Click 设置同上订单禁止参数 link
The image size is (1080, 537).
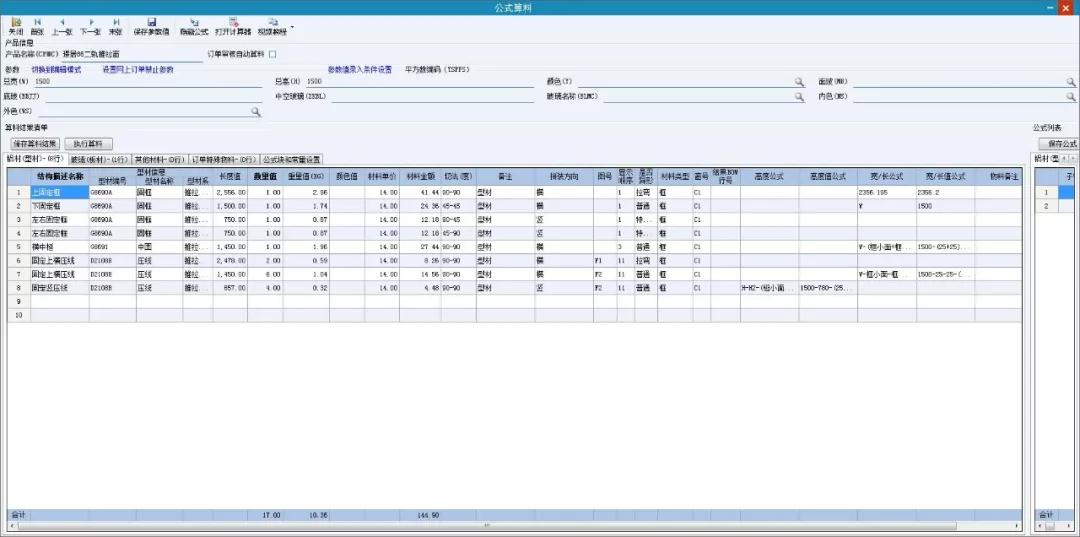(138, 70)
